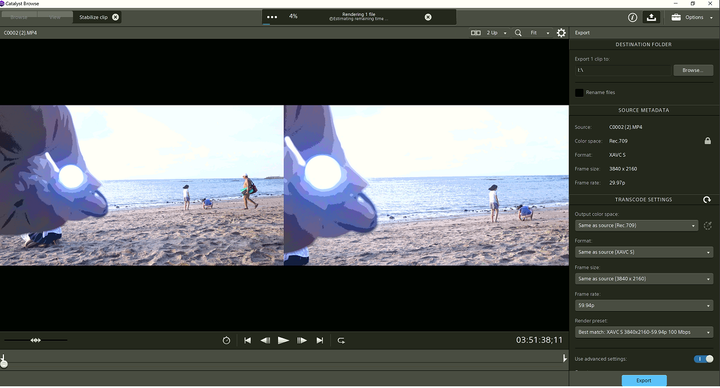This screenshot has width=720, height=388.
Task: Click the right stabilized video preview
Action: pyautogui.click(x=427, y=186)
